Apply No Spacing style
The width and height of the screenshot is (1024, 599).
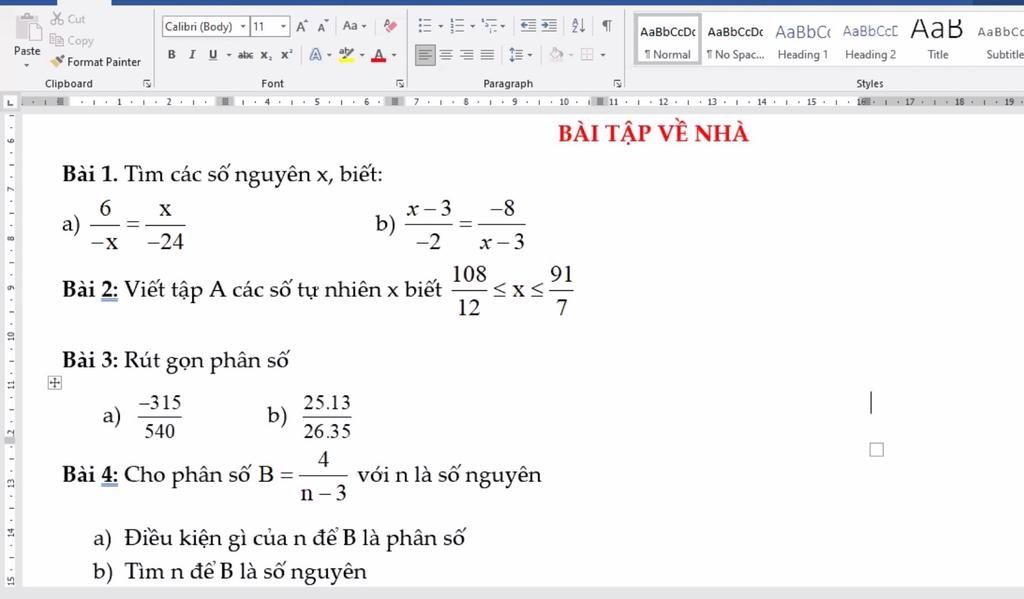click(735, 39)
